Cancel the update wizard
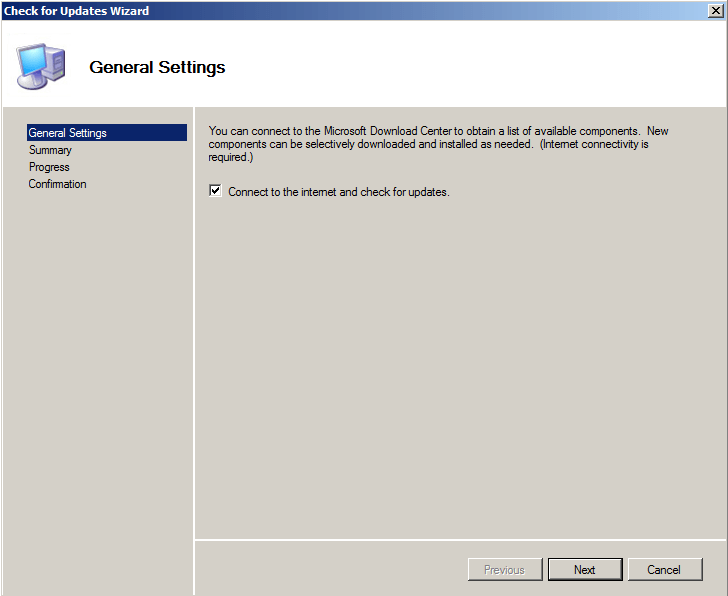This screenshot has height=596, width=728. [664, 570]
